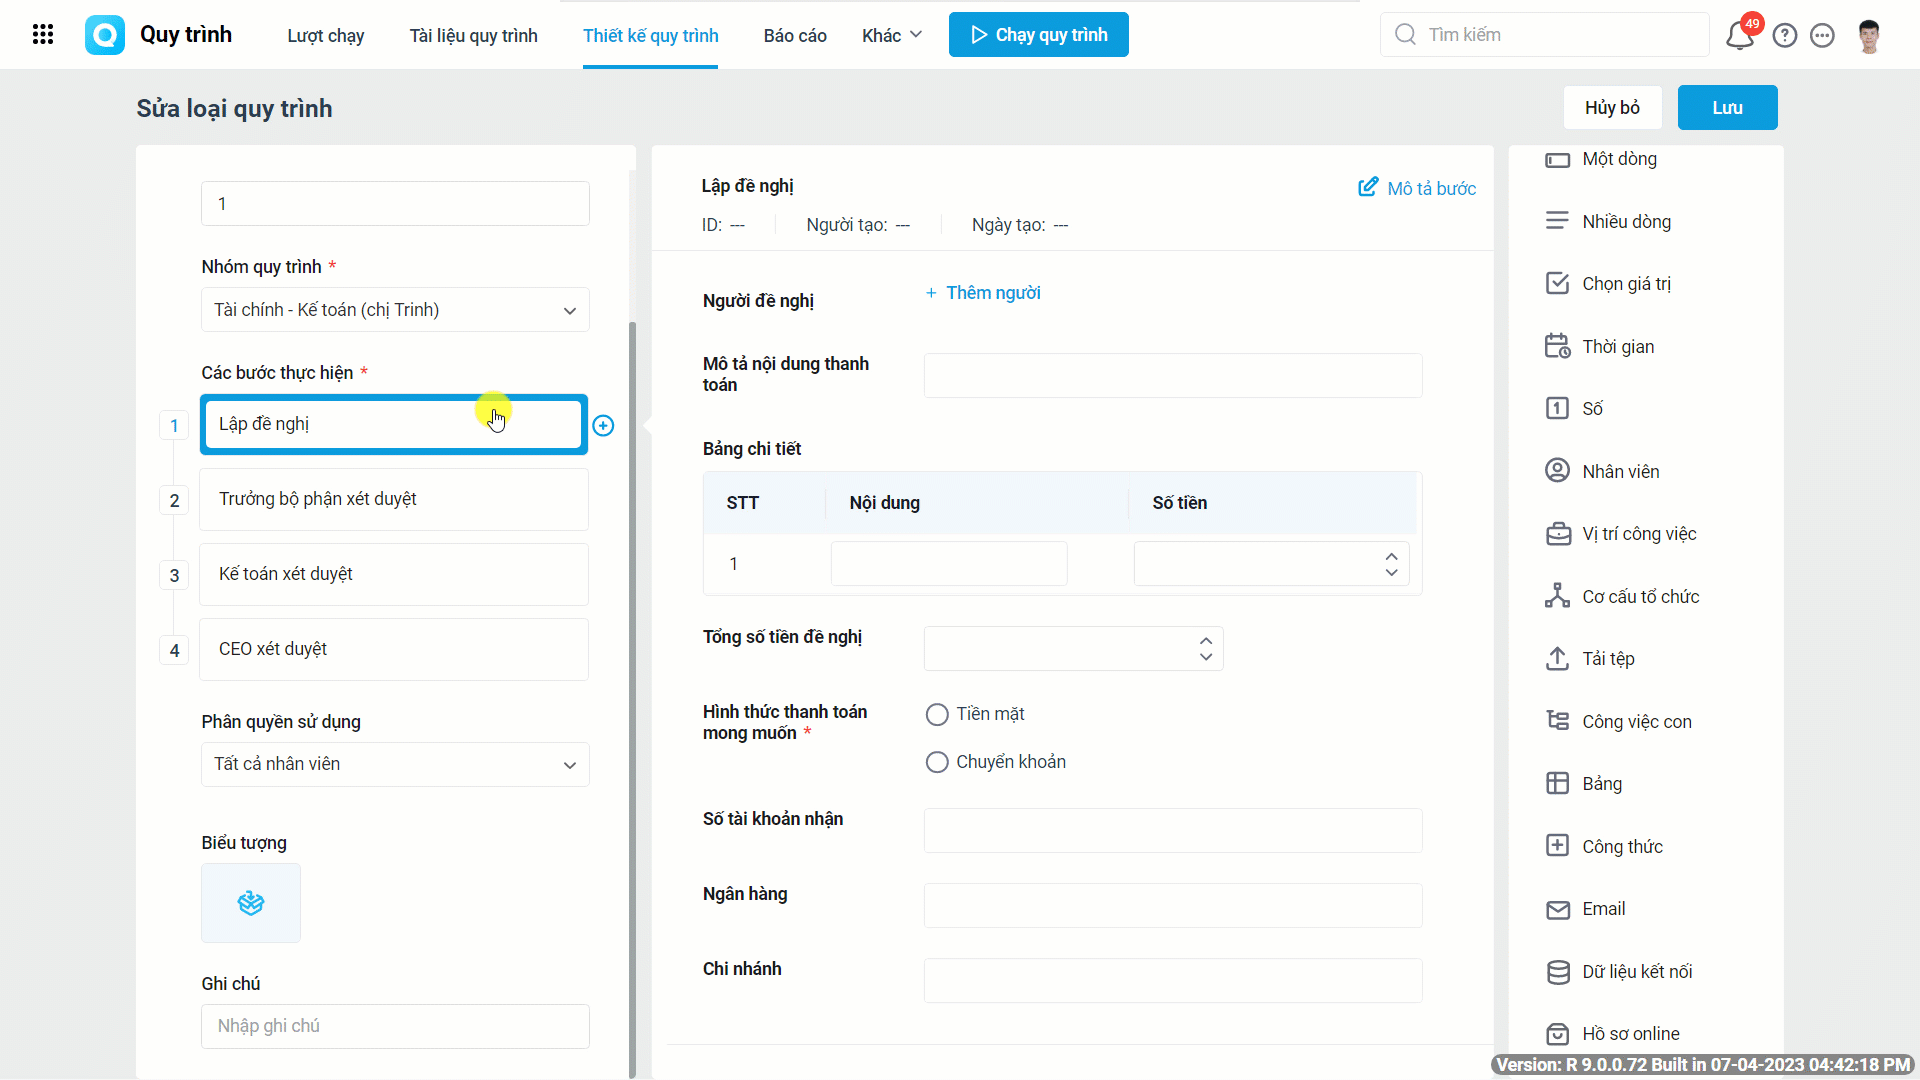The image size is (1920, 1080).
Task: Click the Thêm người link
Action: click(x=983, y=293)
